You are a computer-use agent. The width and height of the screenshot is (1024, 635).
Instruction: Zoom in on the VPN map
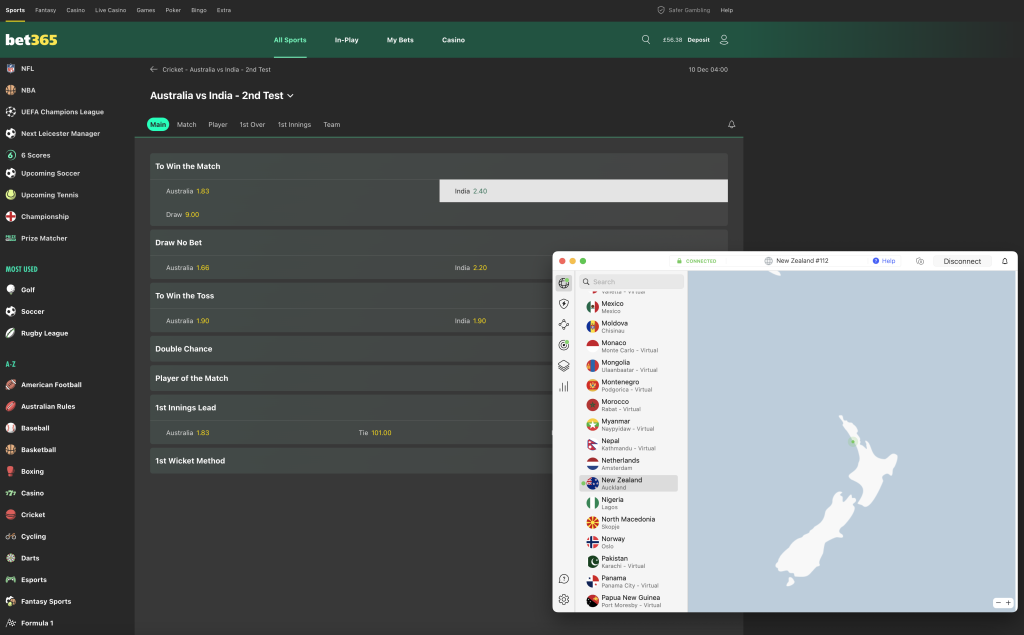(x=1008, y=603)
